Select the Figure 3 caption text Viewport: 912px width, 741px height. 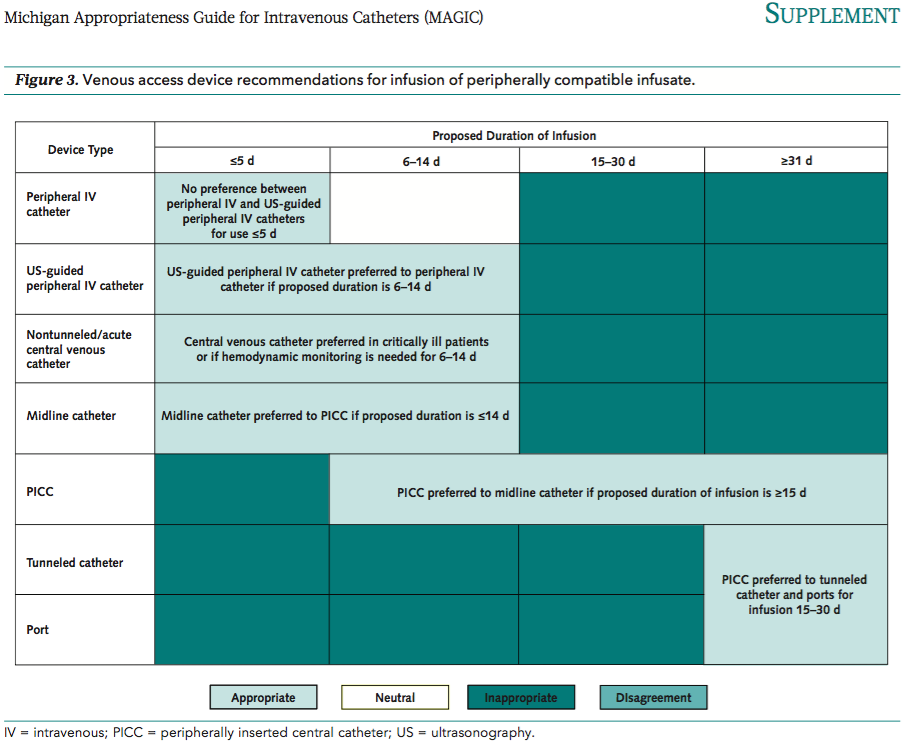(354, 80)
